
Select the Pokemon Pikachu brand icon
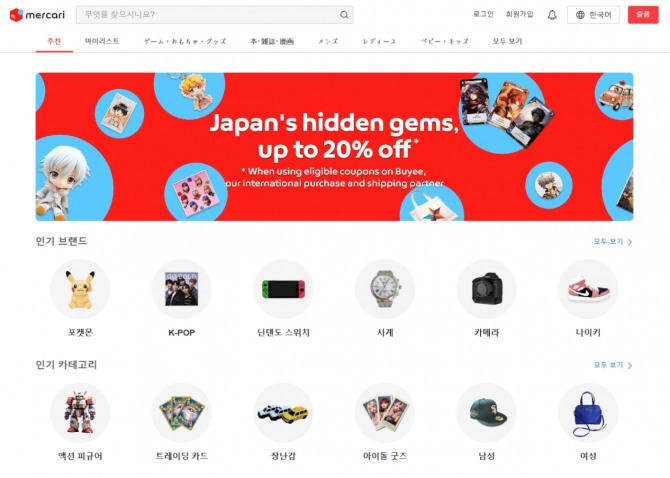coord(80,289)
